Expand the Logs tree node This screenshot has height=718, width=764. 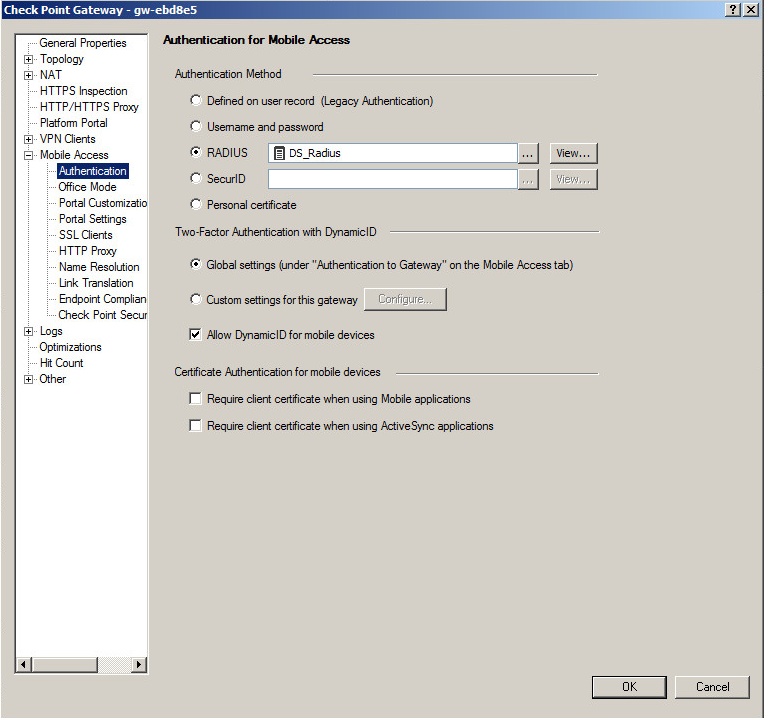(28, 331)
